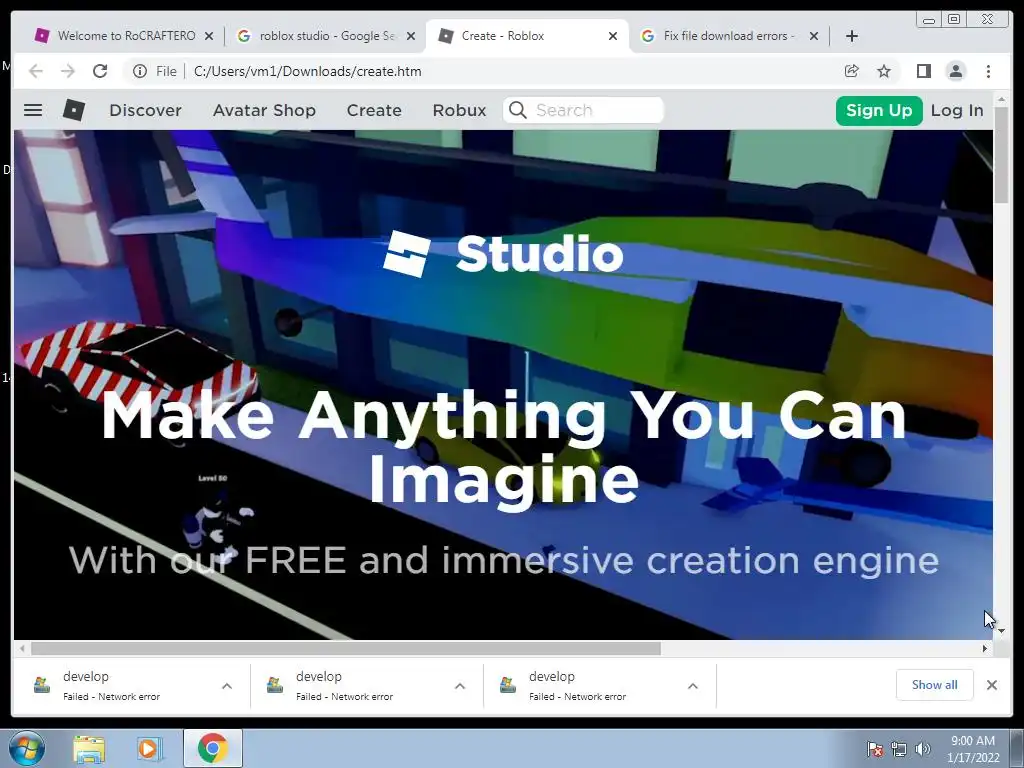Viewport: 1024px width, 768px height.
Task: Expand options for first develop download
Action: pos(227,686)
